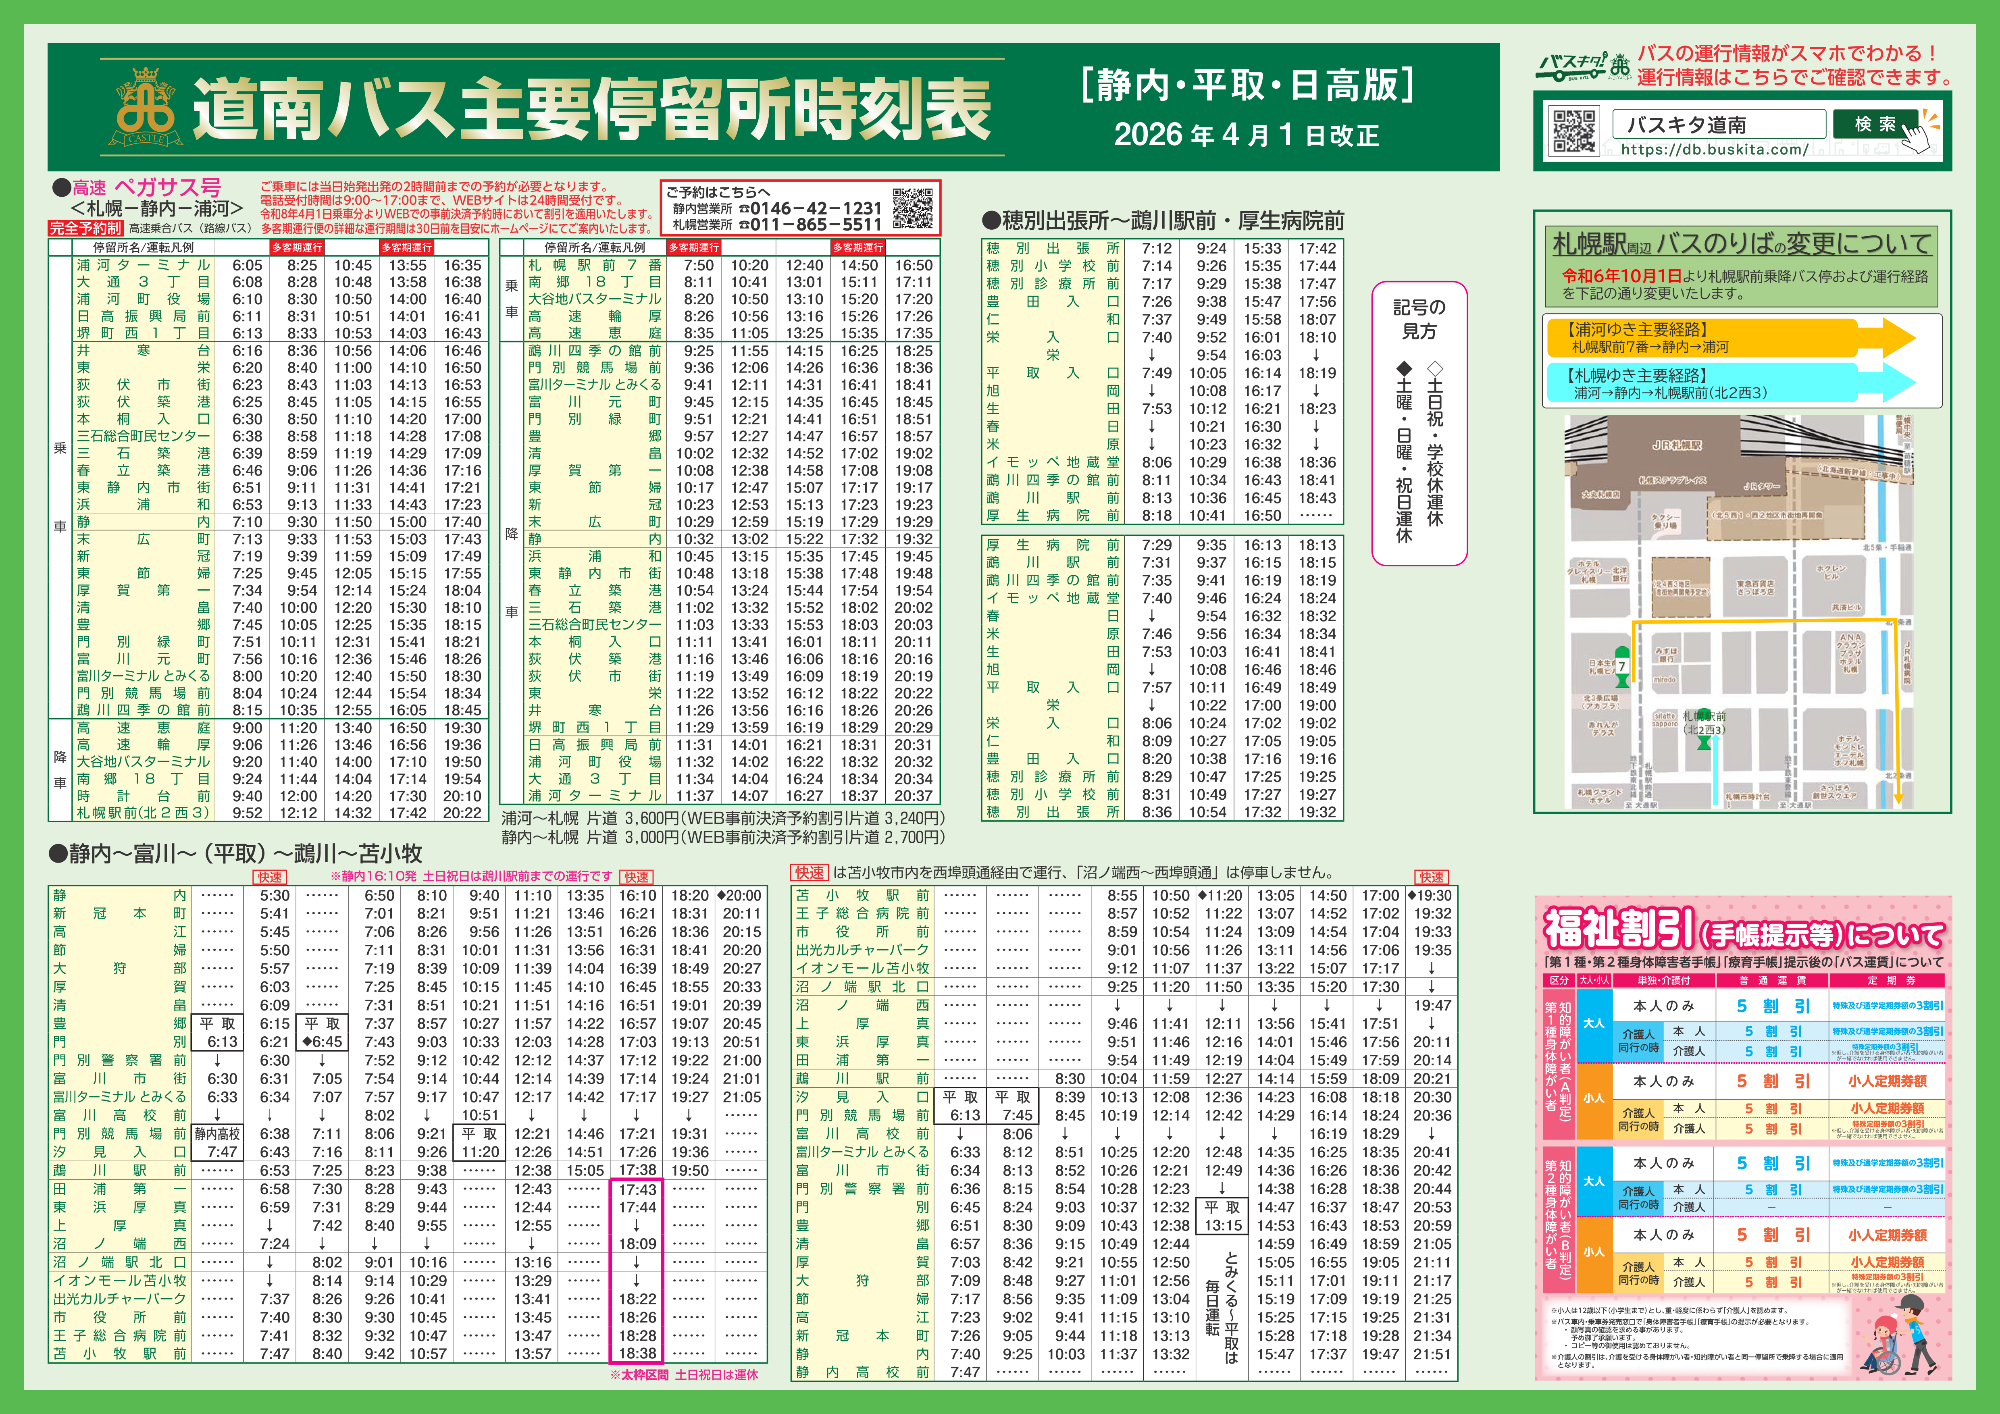Viewport: 2000px width, 1414px height.
Task: Click the cyan arrowhead of 札幌ゆき route
Action: coord(1895,384)
